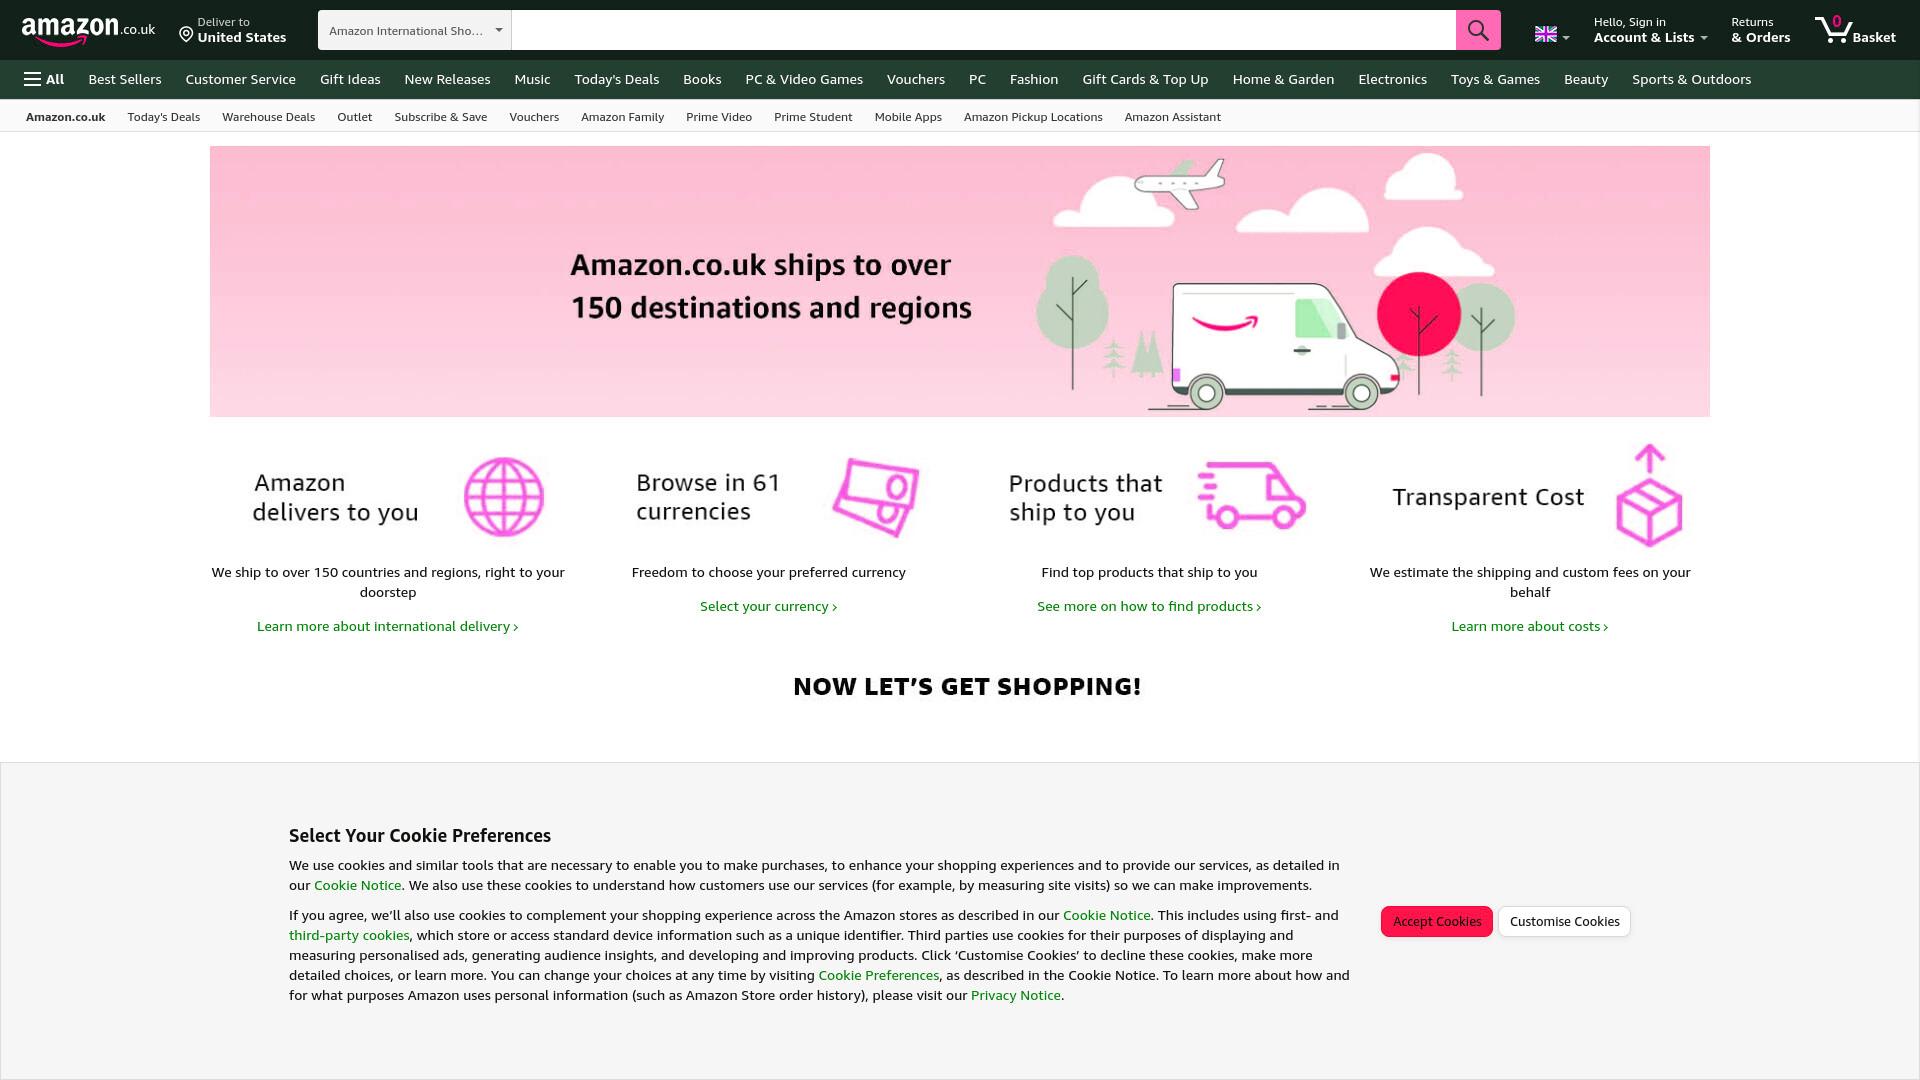Expand the Account & Lists menu
Screen dimensions: 1920x1080
1650,30
